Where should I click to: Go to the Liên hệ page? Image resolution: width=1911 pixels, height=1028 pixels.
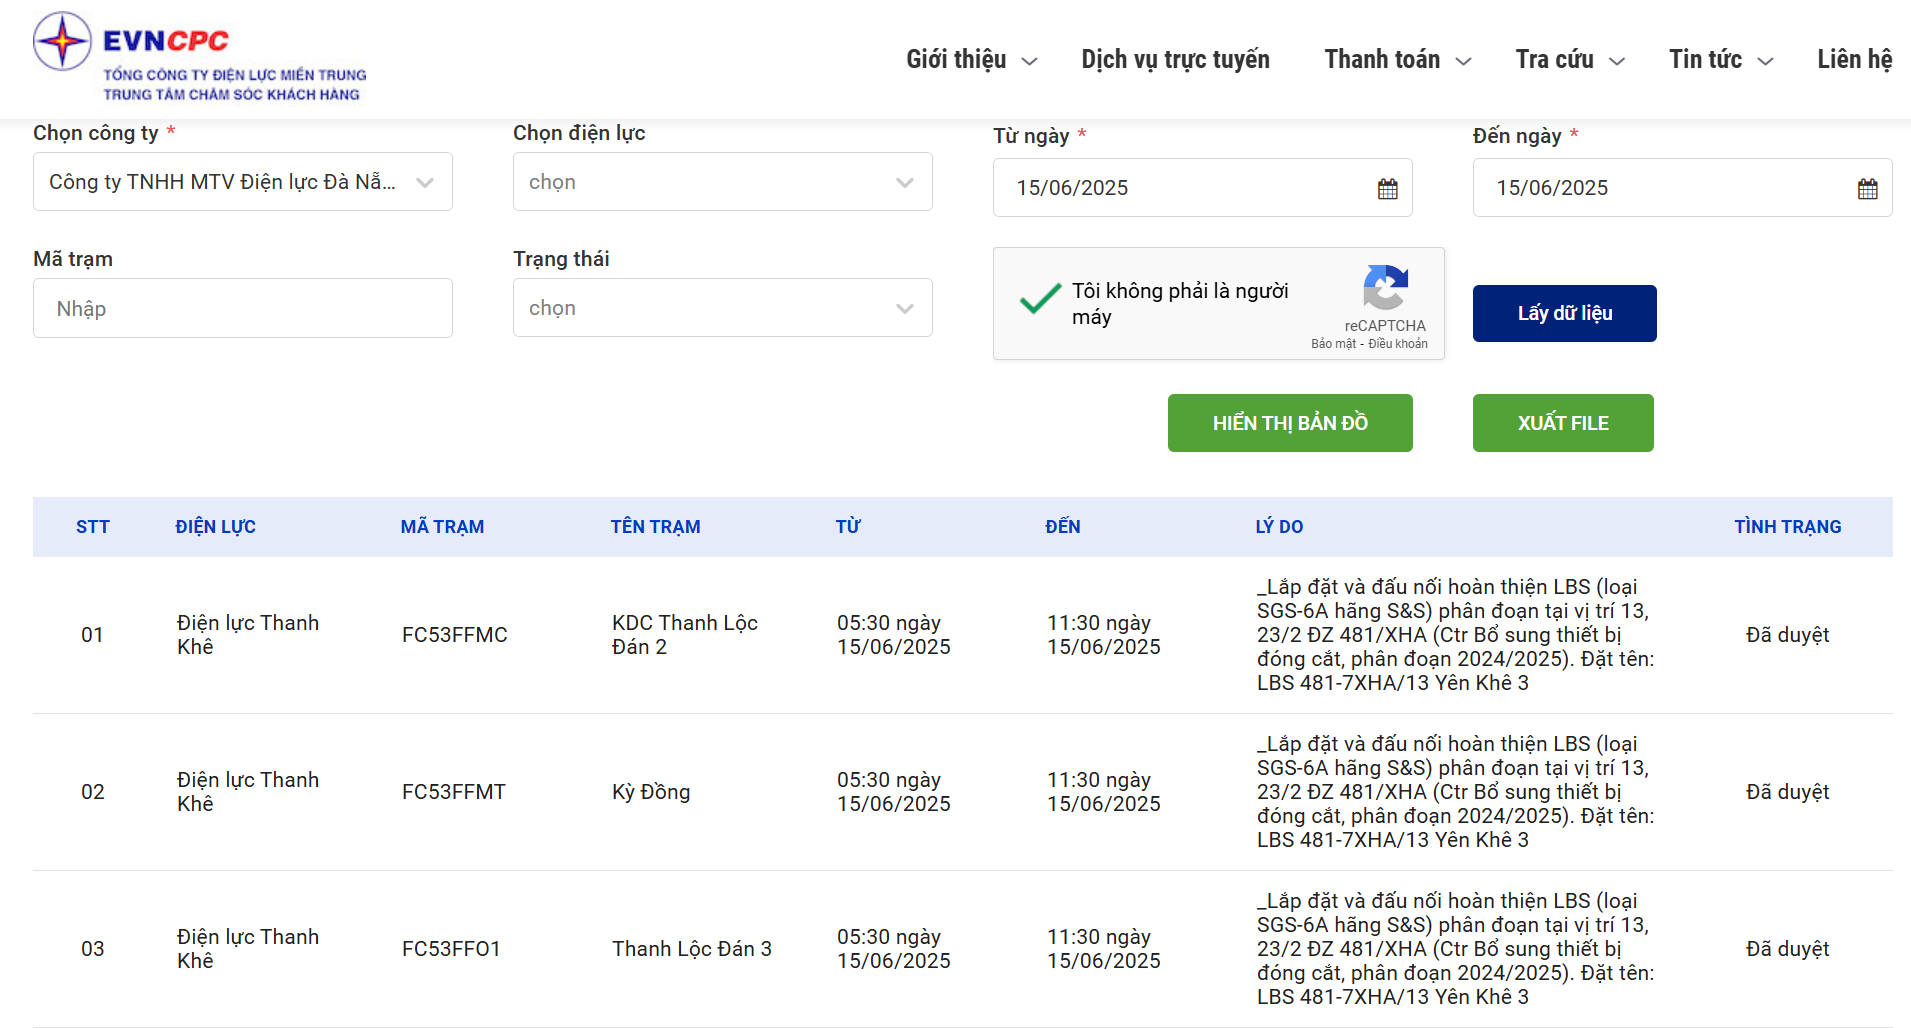pyautogui.click(x=1854, y=60)
